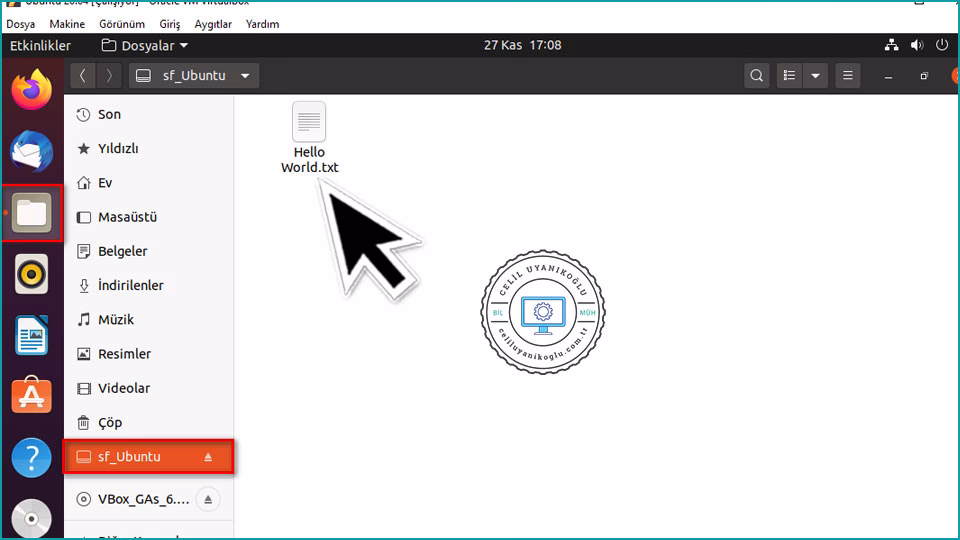Screen dimensions: 960x540
Task: Open İndirilenler in the sidebar
Action: 149,286
